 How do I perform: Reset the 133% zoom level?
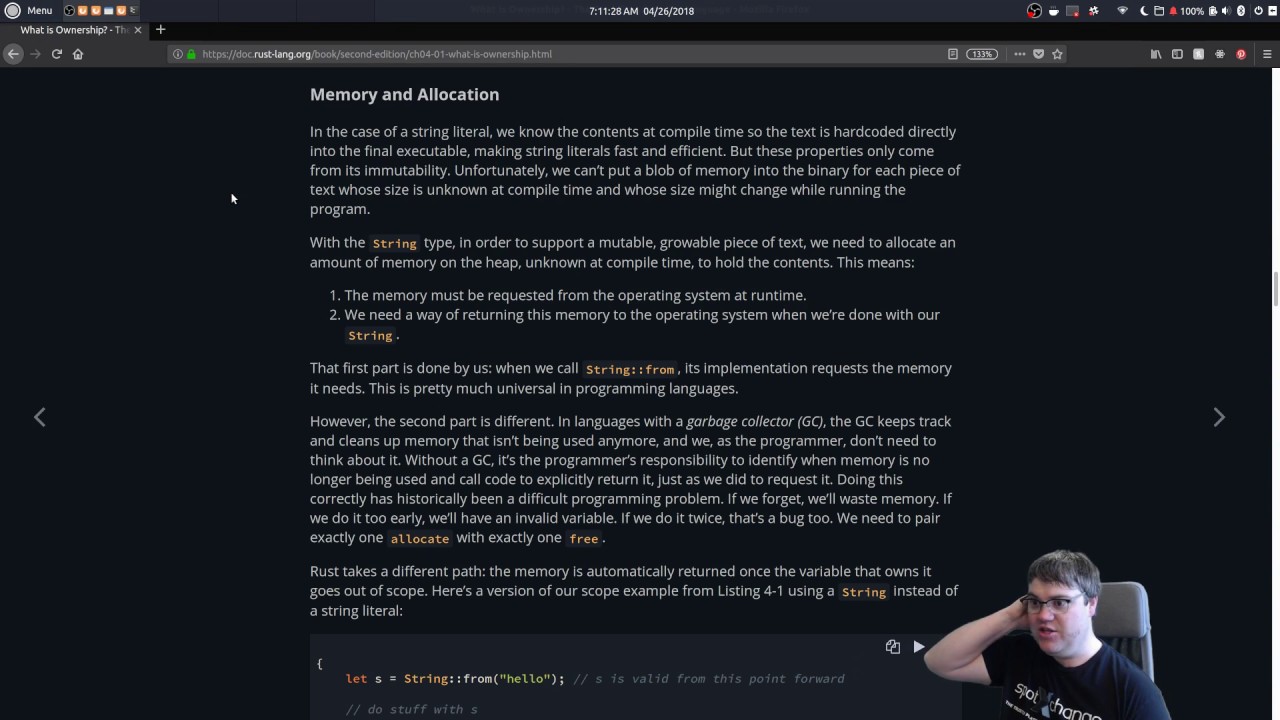point(982,54)
